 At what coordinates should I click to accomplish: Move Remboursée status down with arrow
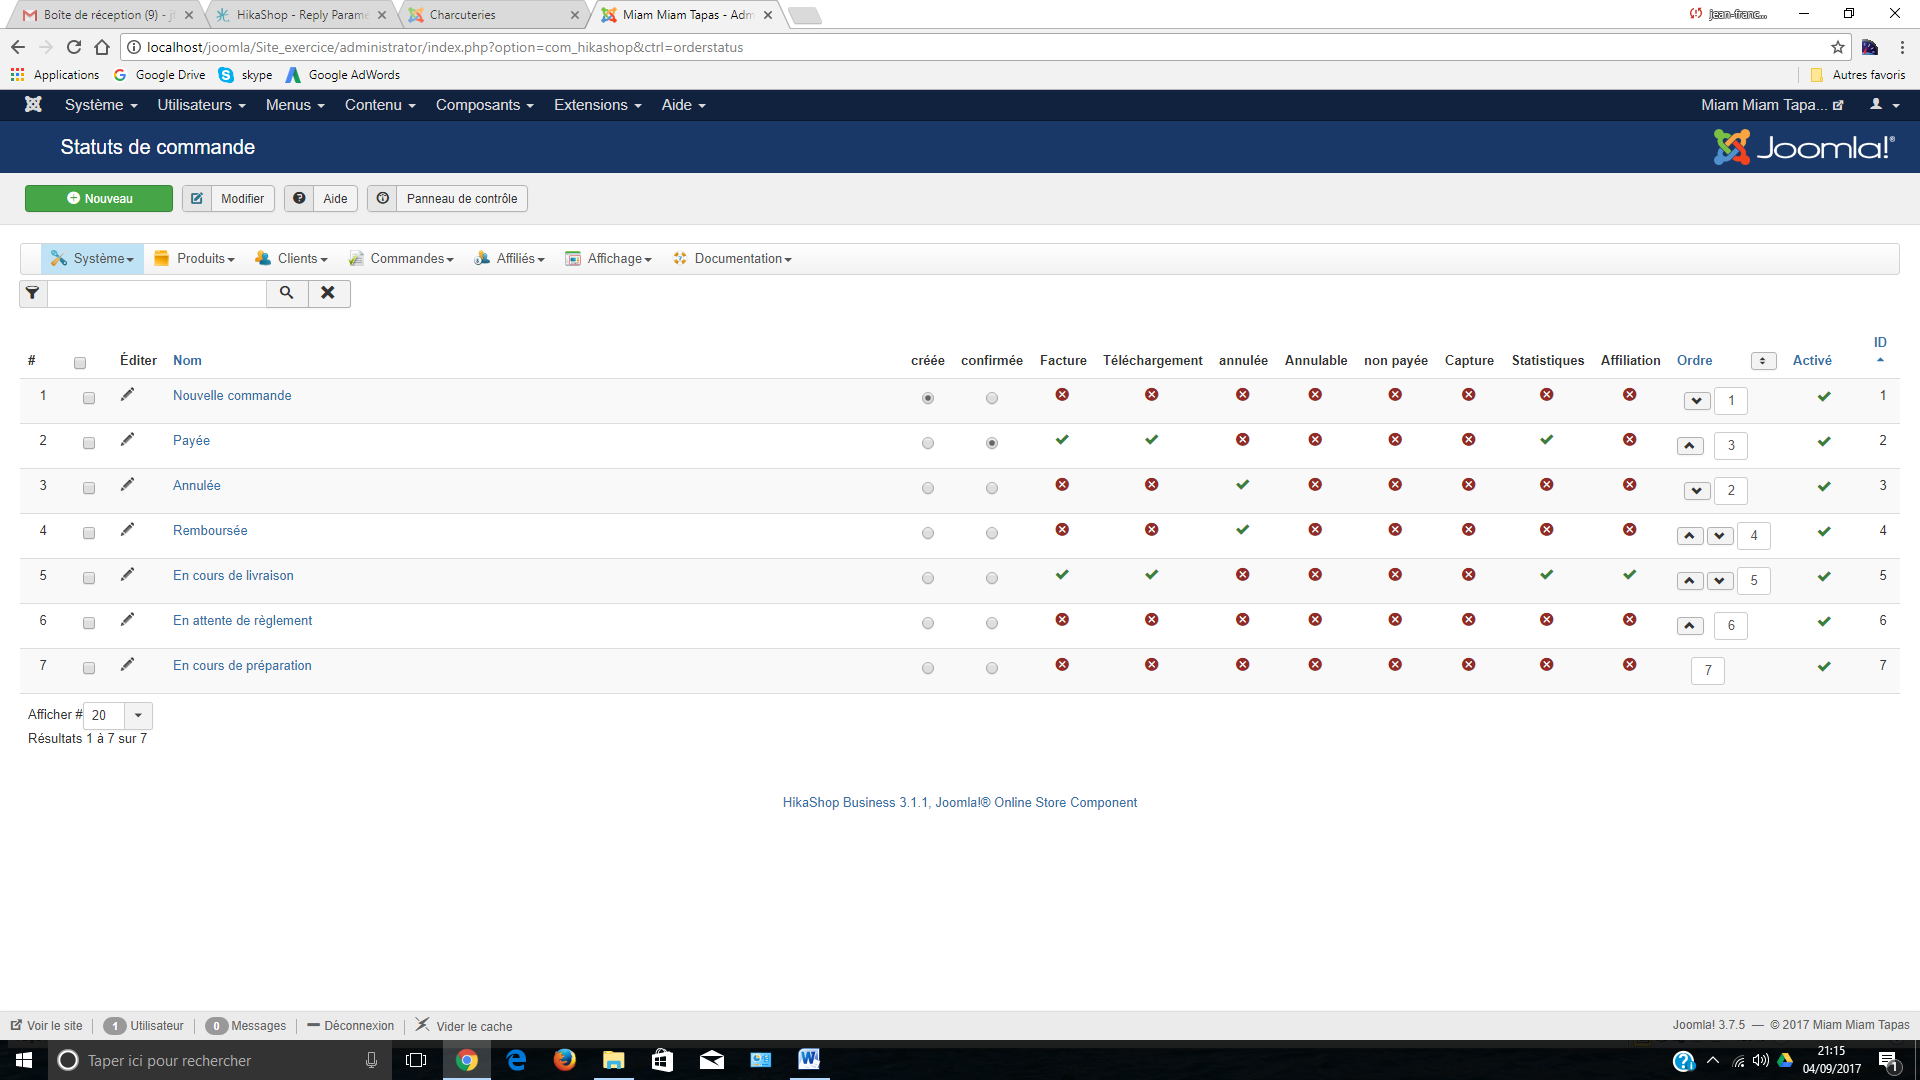coord(1720,536)
